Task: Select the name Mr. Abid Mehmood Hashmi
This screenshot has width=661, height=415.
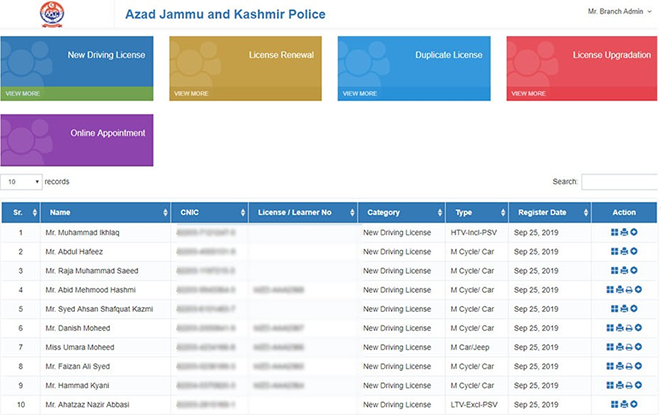Action: click(91, 290)
